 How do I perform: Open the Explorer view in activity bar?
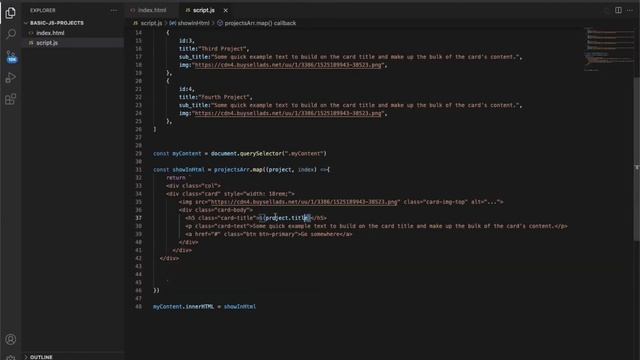(x=11, y=13)
